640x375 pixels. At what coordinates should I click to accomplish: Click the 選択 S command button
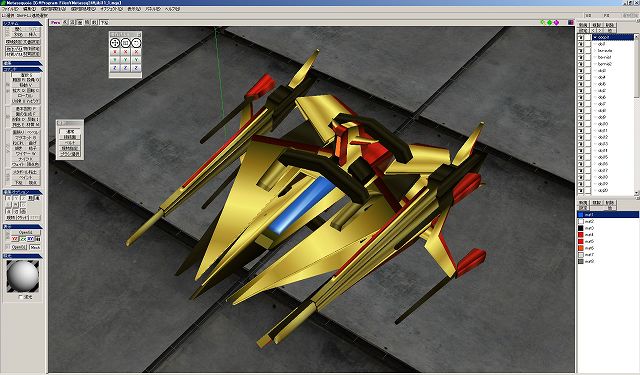coord(26,75)
